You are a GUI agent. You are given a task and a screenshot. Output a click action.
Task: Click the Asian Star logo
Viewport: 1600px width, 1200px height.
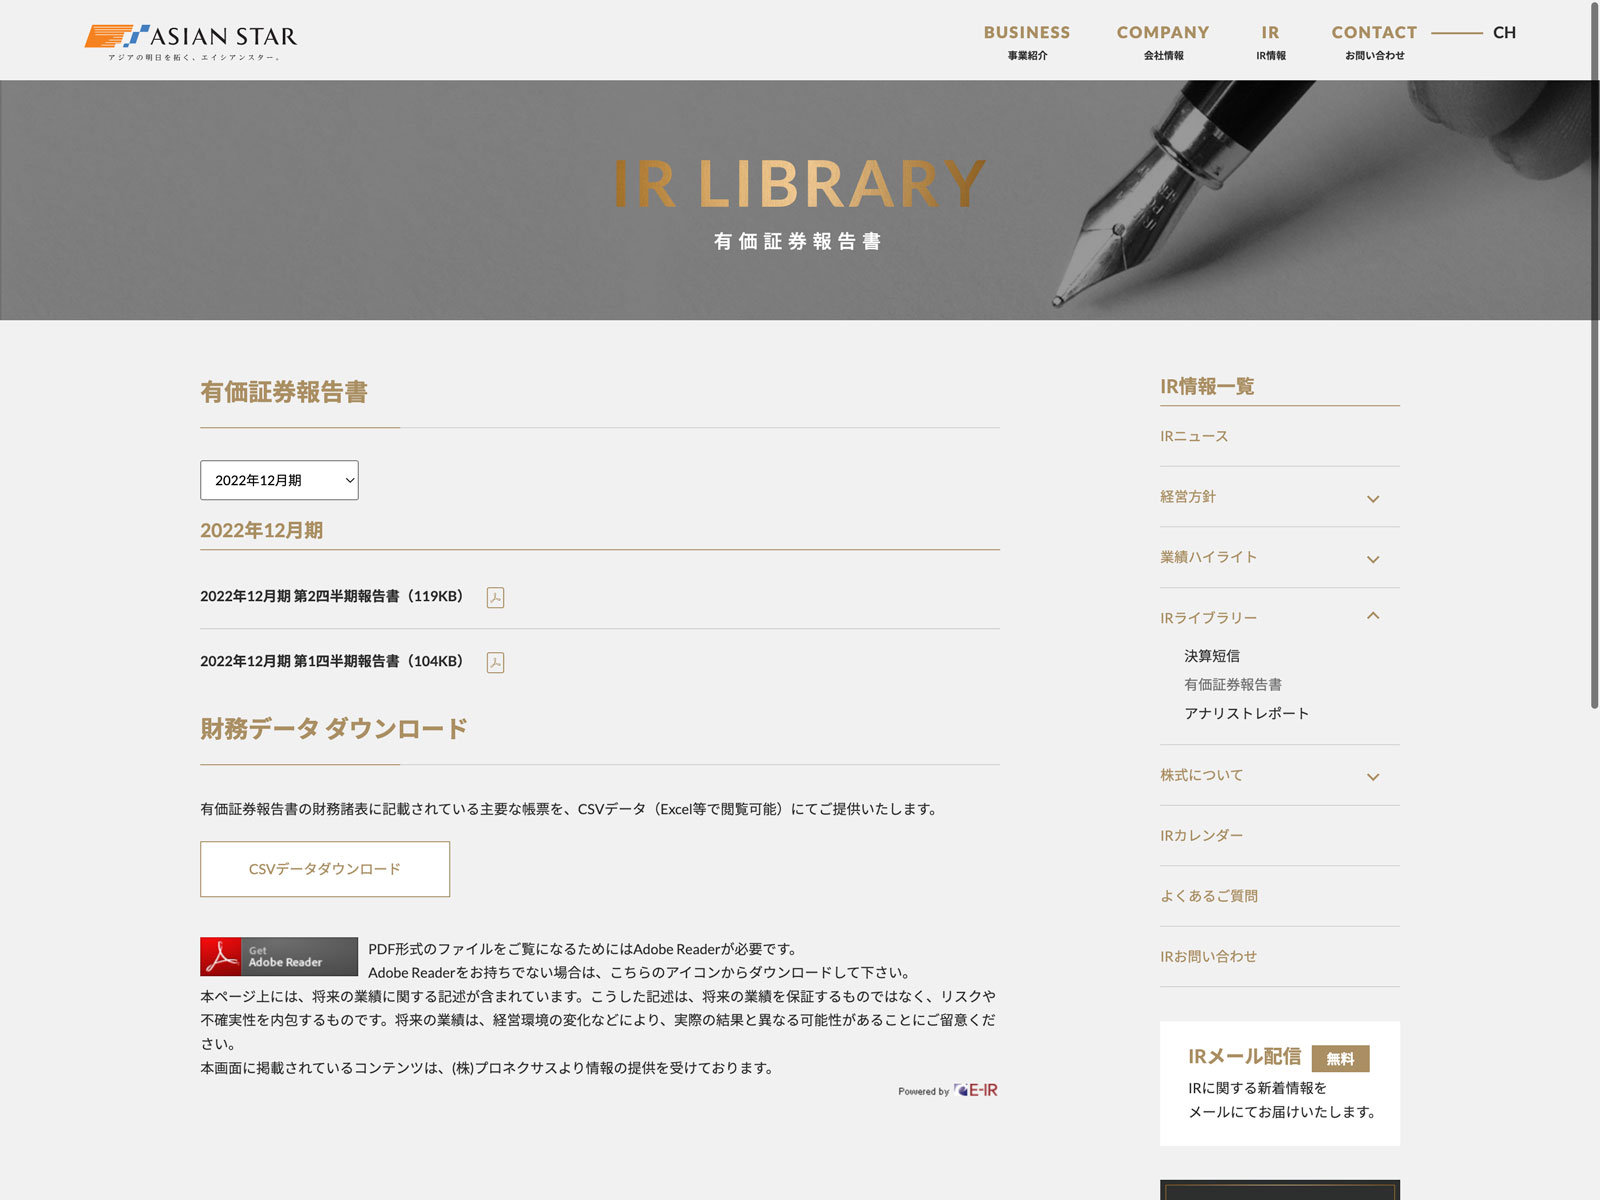[191, 40]
